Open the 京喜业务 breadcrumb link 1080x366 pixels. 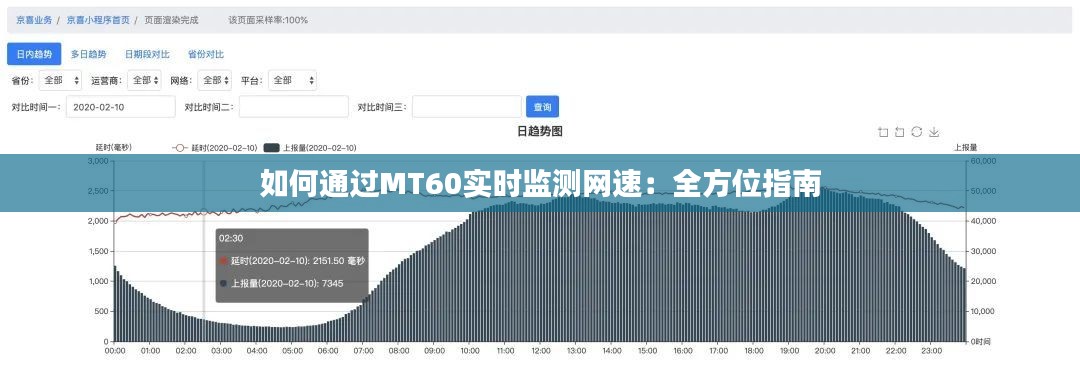tap(34, 20)
